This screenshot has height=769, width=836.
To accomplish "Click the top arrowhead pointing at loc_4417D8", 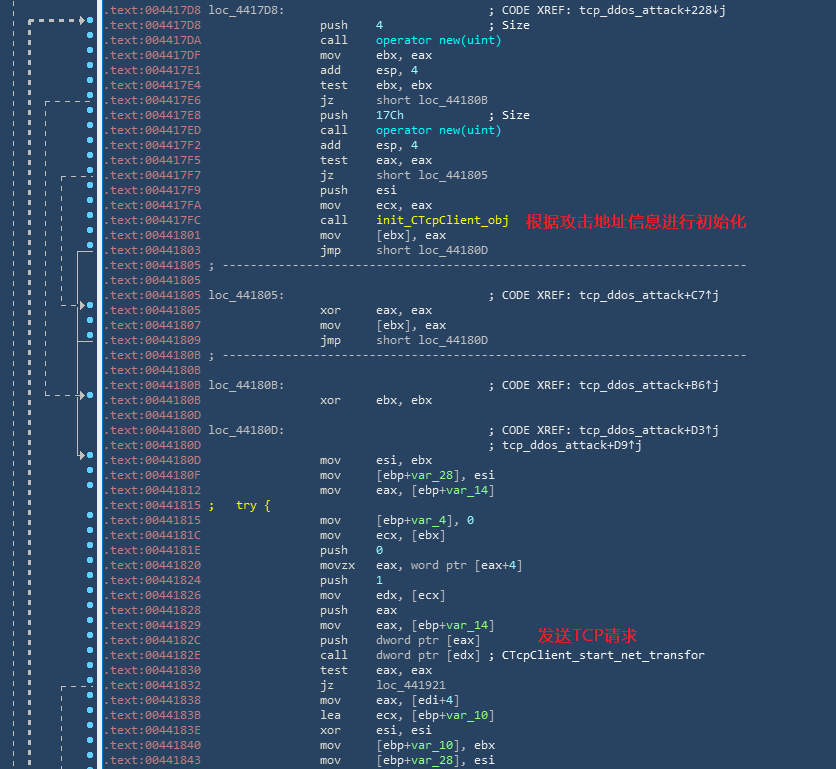I will (83, 20).
